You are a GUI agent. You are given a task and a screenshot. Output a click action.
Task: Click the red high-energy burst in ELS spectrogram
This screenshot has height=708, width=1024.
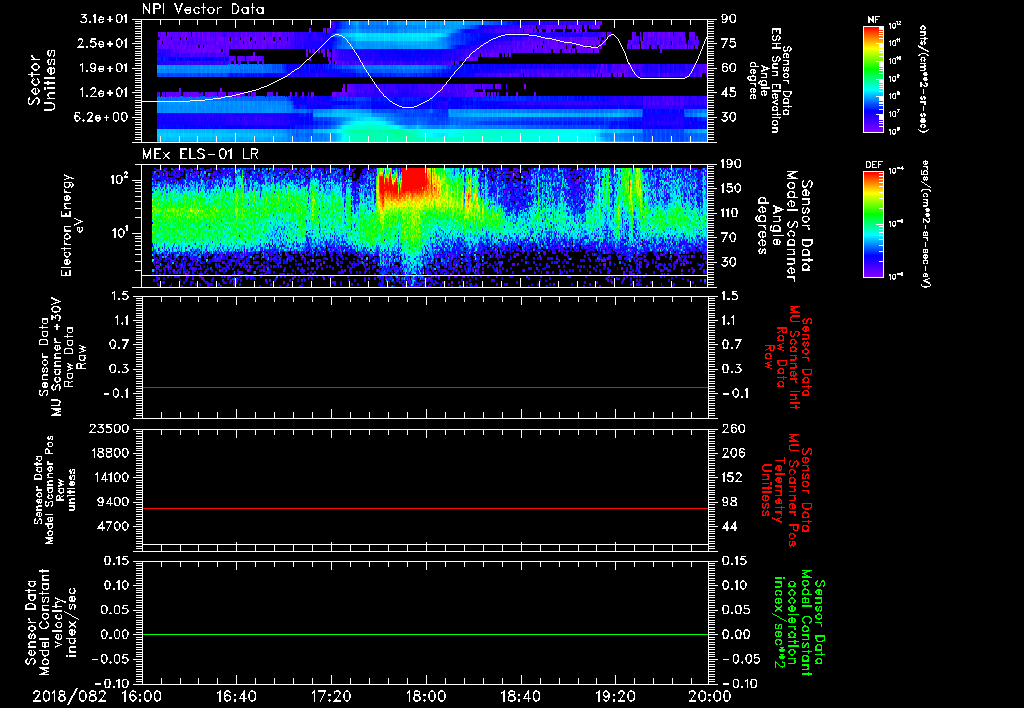(413, 181)
